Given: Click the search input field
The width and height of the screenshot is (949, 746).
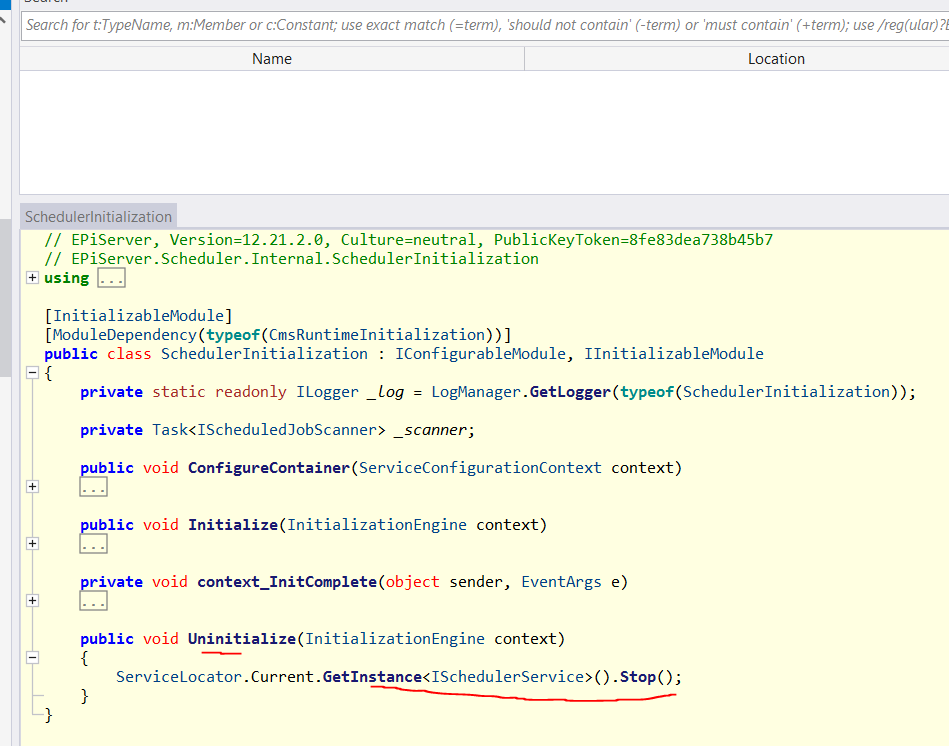Looking at the screenshot, I should 480,24.
